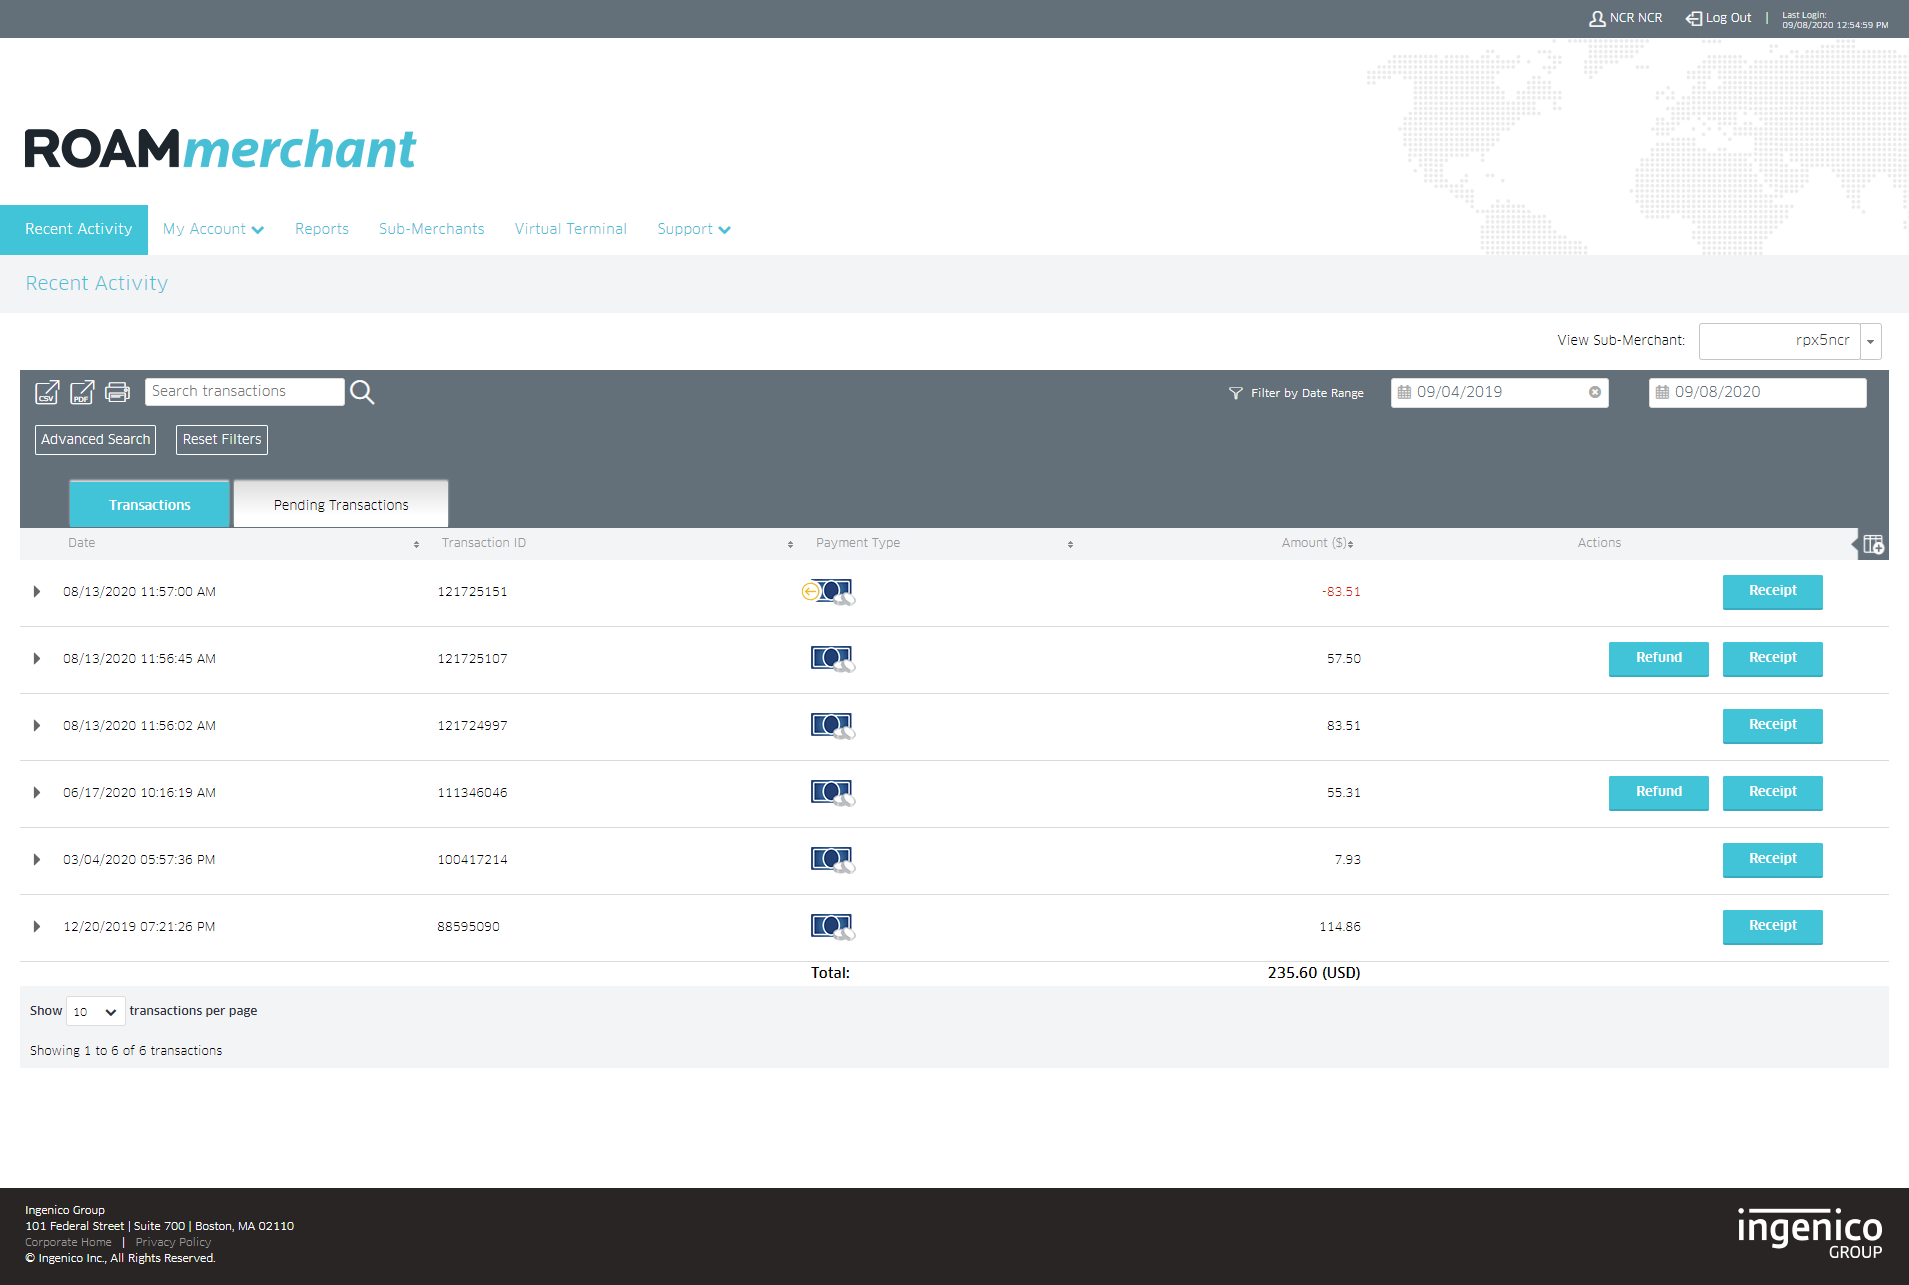Expand transaction row 111346046

[x=37, y=793]
